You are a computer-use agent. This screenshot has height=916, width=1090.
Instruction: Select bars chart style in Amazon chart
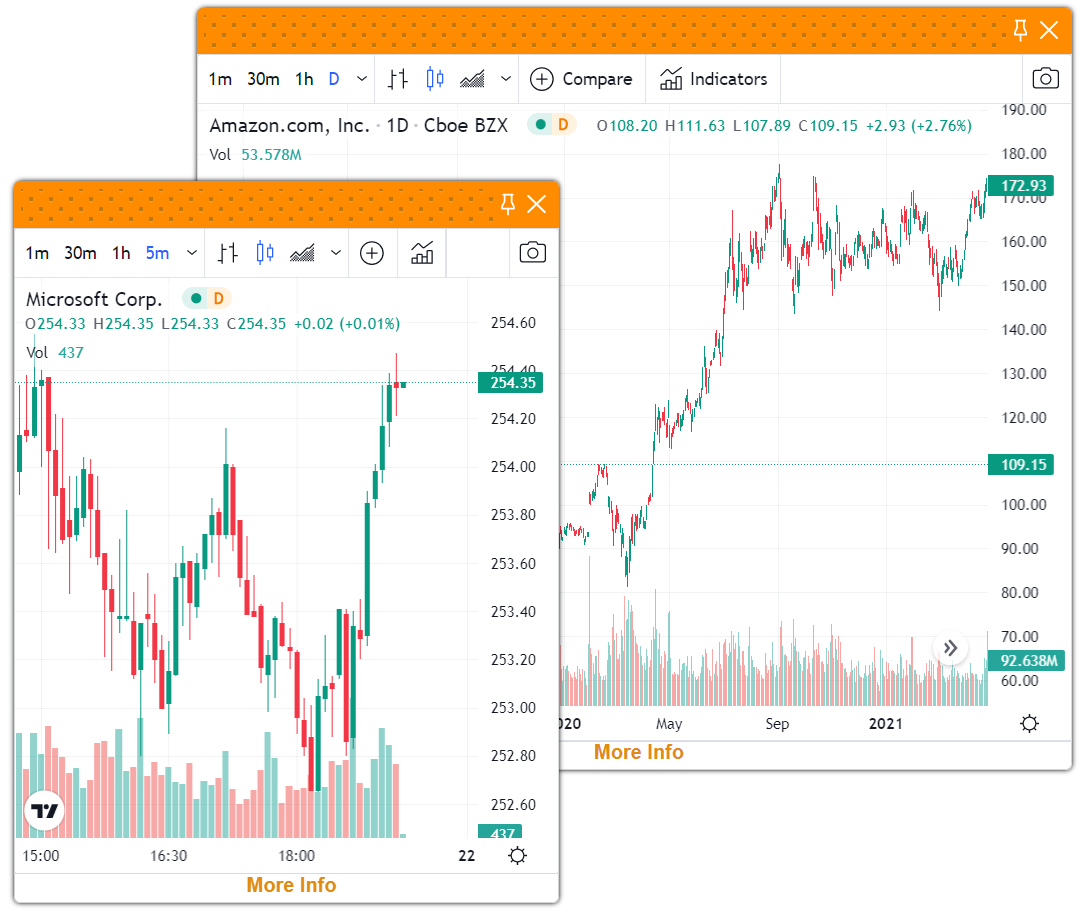click(398, 79)
